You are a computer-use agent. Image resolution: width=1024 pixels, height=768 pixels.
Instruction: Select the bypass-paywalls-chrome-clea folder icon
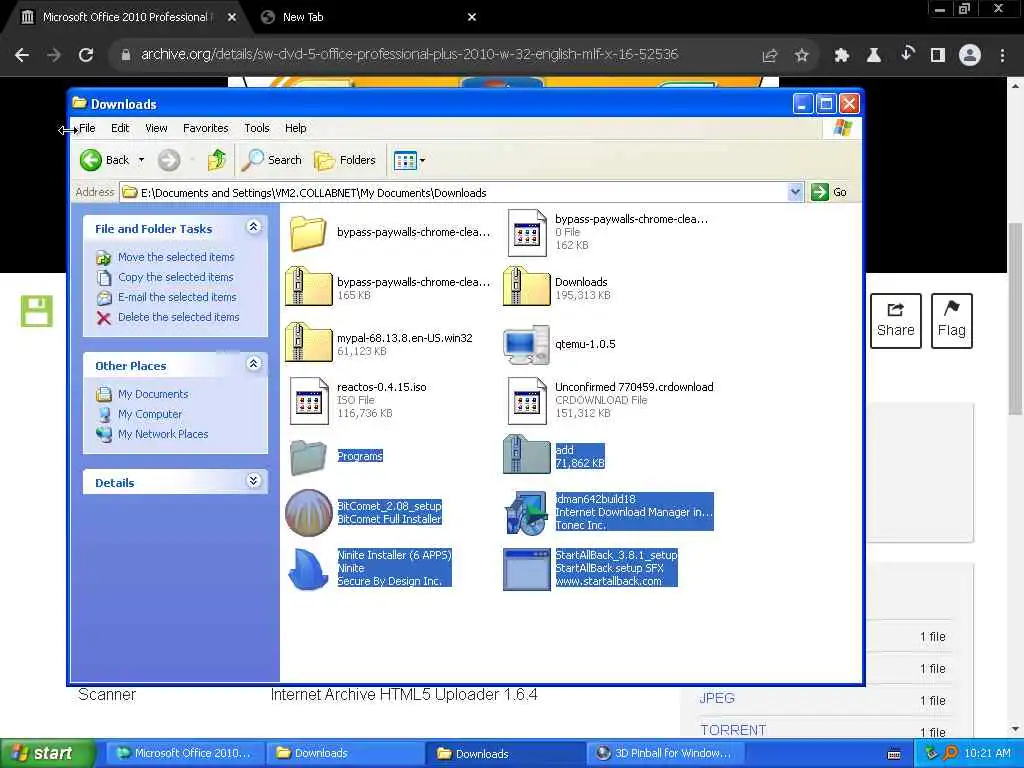pos(308,233)
